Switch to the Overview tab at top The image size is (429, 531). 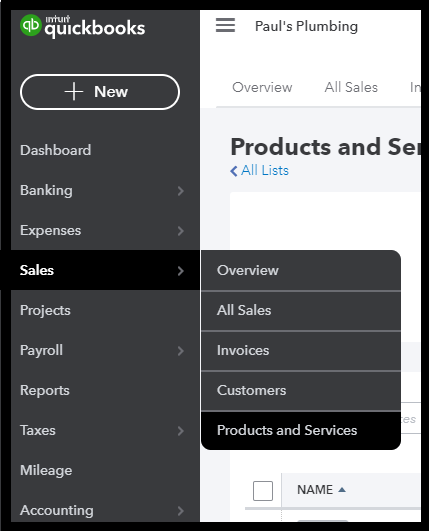262,87
